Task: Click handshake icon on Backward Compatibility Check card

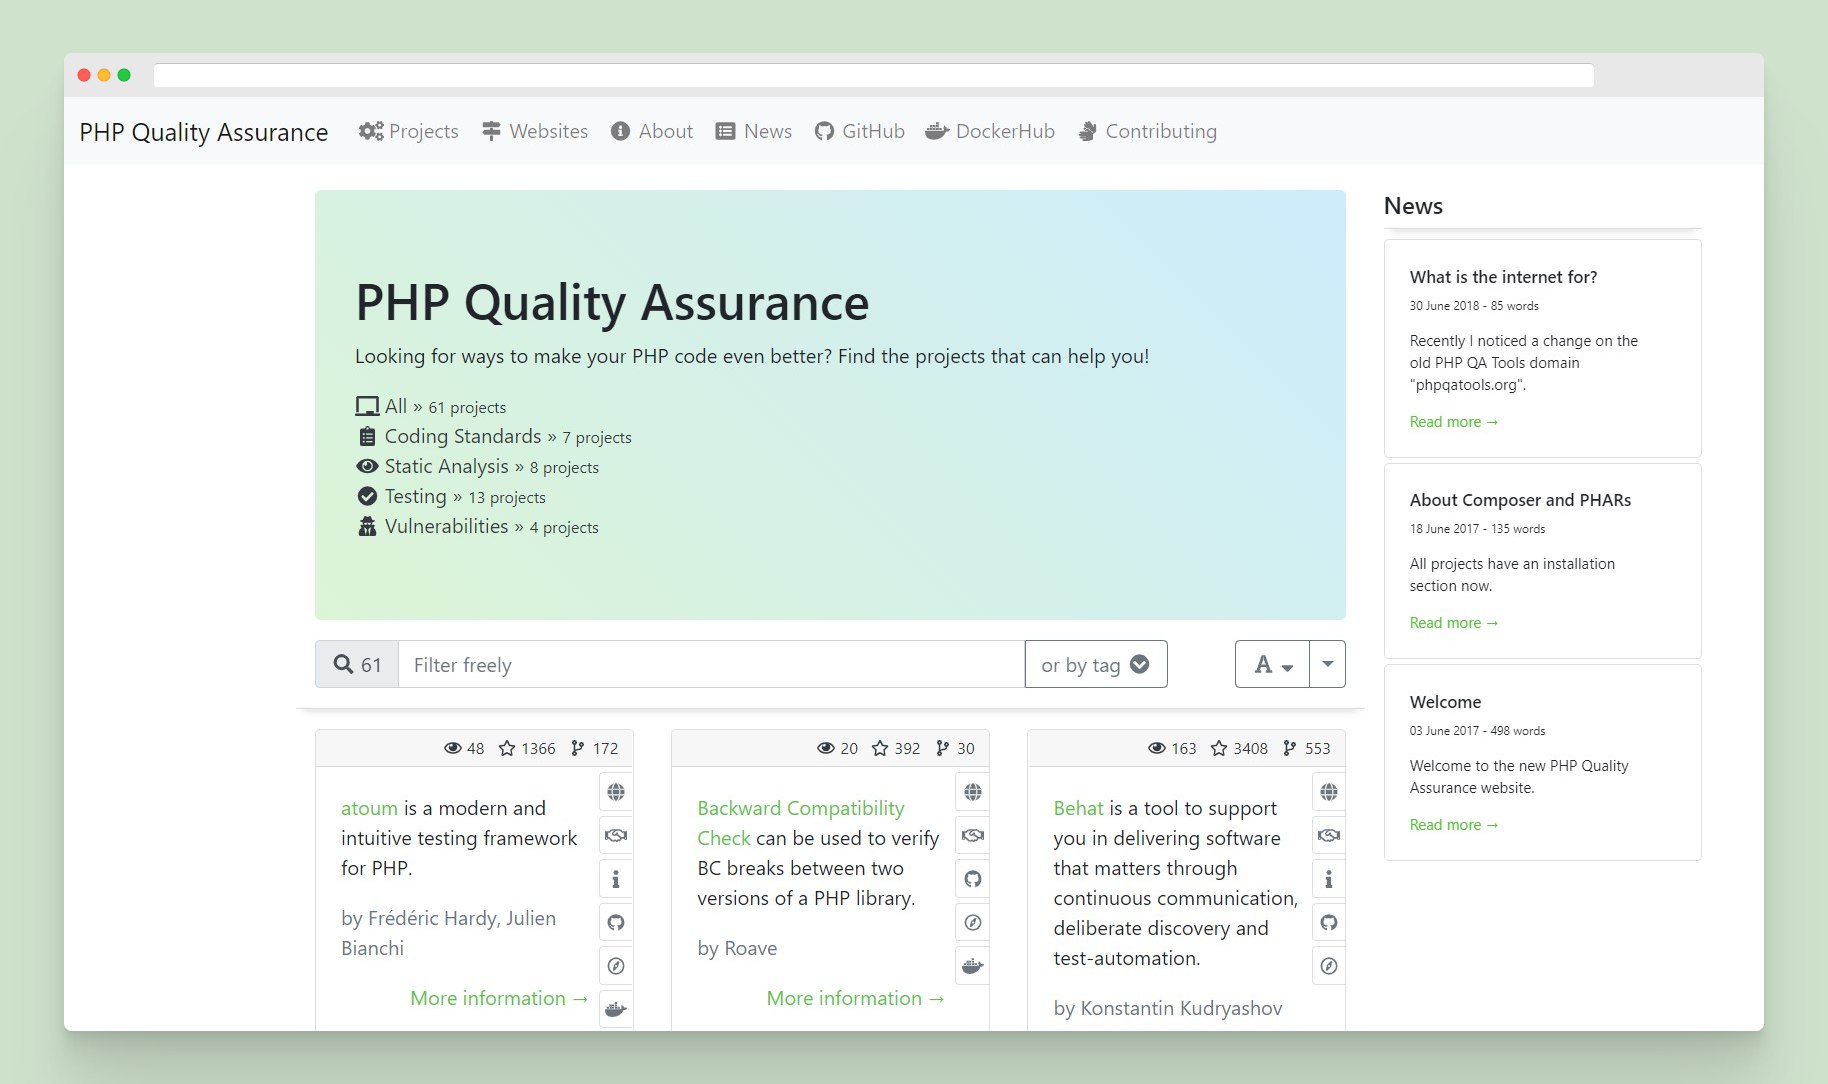Action: [972, 835]
